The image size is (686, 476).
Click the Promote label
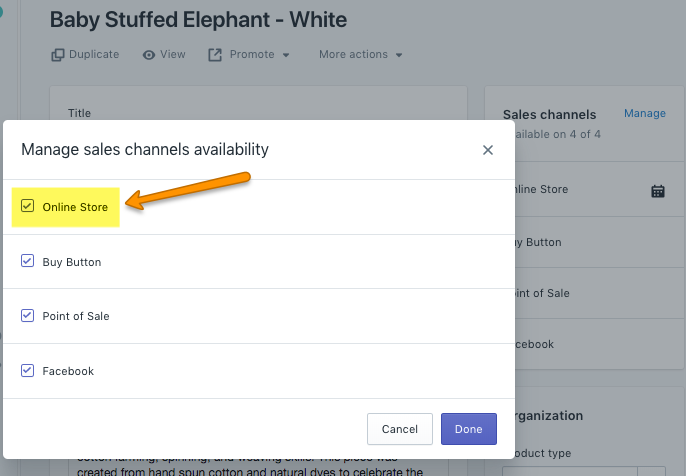[252, 54]
